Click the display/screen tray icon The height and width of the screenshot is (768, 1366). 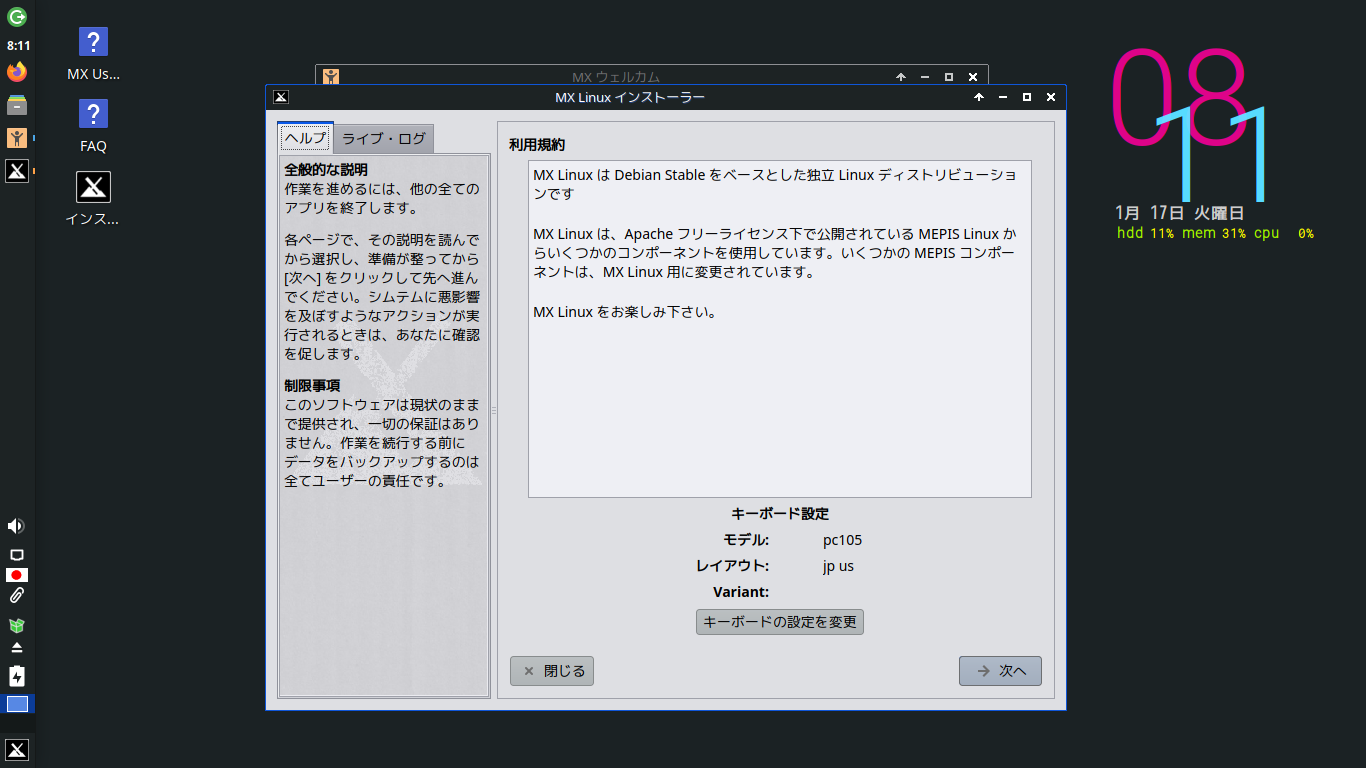coord(16,554)
